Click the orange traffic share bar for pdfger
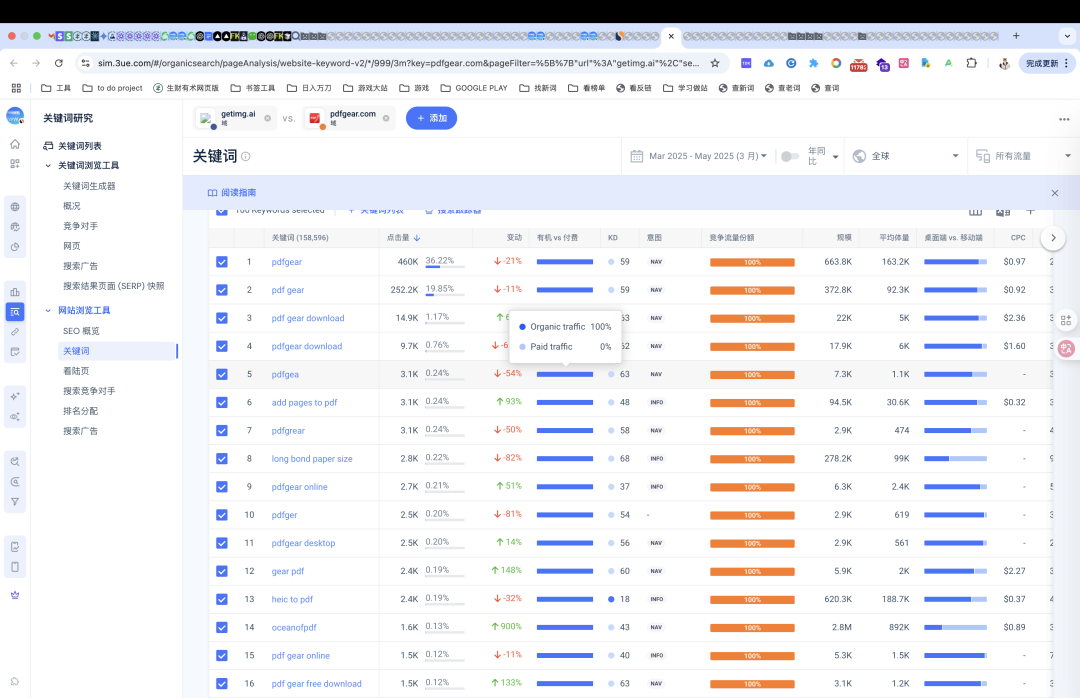Screen dimensions: 1080x698 752,515
